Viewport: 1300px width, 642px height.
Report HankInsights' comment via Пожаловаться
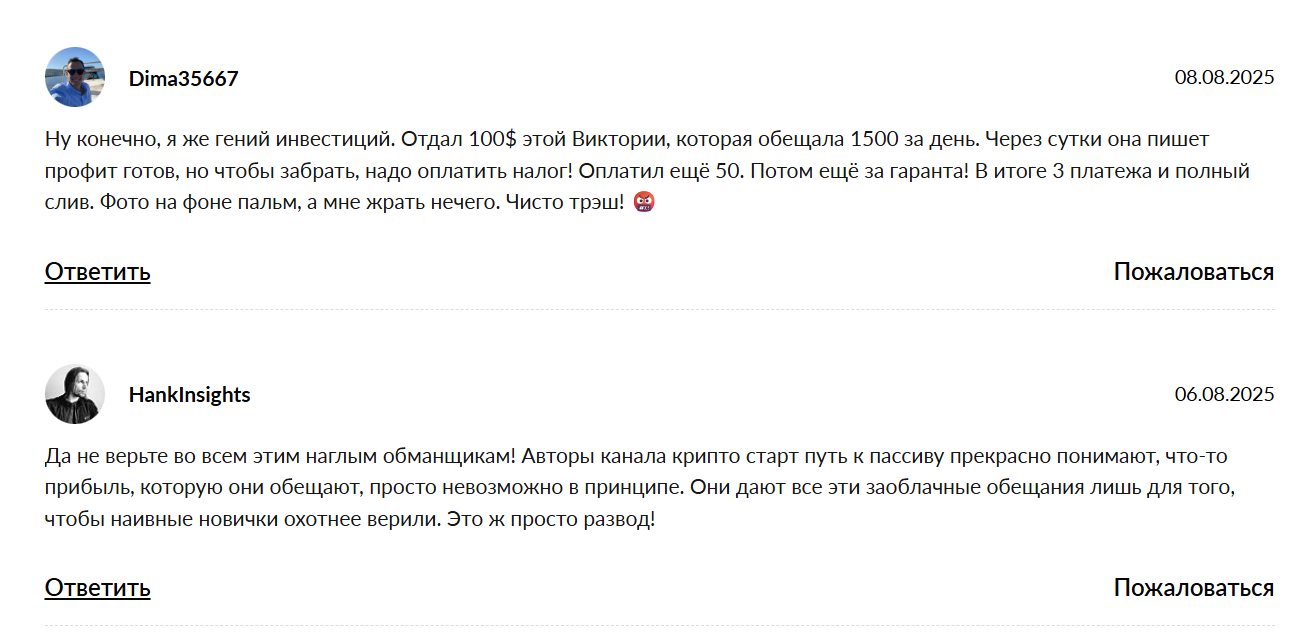click(1194, 587)
